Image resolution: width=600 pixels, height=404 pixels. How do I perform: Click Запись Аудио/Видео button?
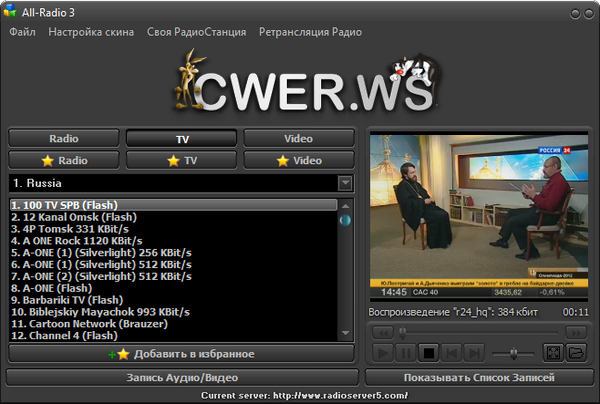point(183,378)
